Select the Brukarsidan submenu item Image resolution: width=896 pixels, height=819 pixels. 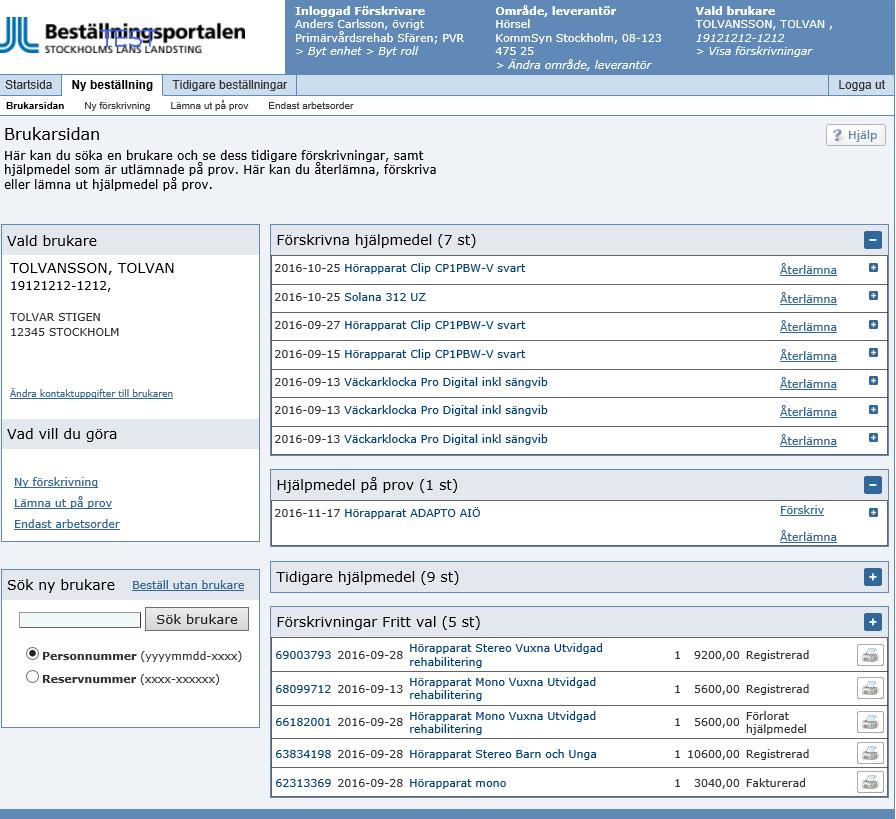tap(35, 106)
